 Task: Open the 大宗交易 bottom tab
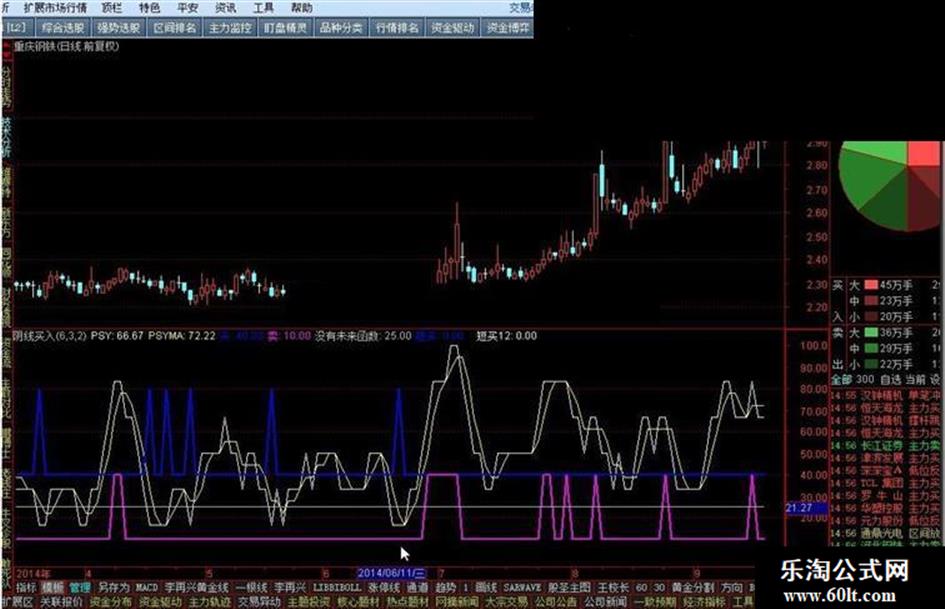click(x=506, y=602)
